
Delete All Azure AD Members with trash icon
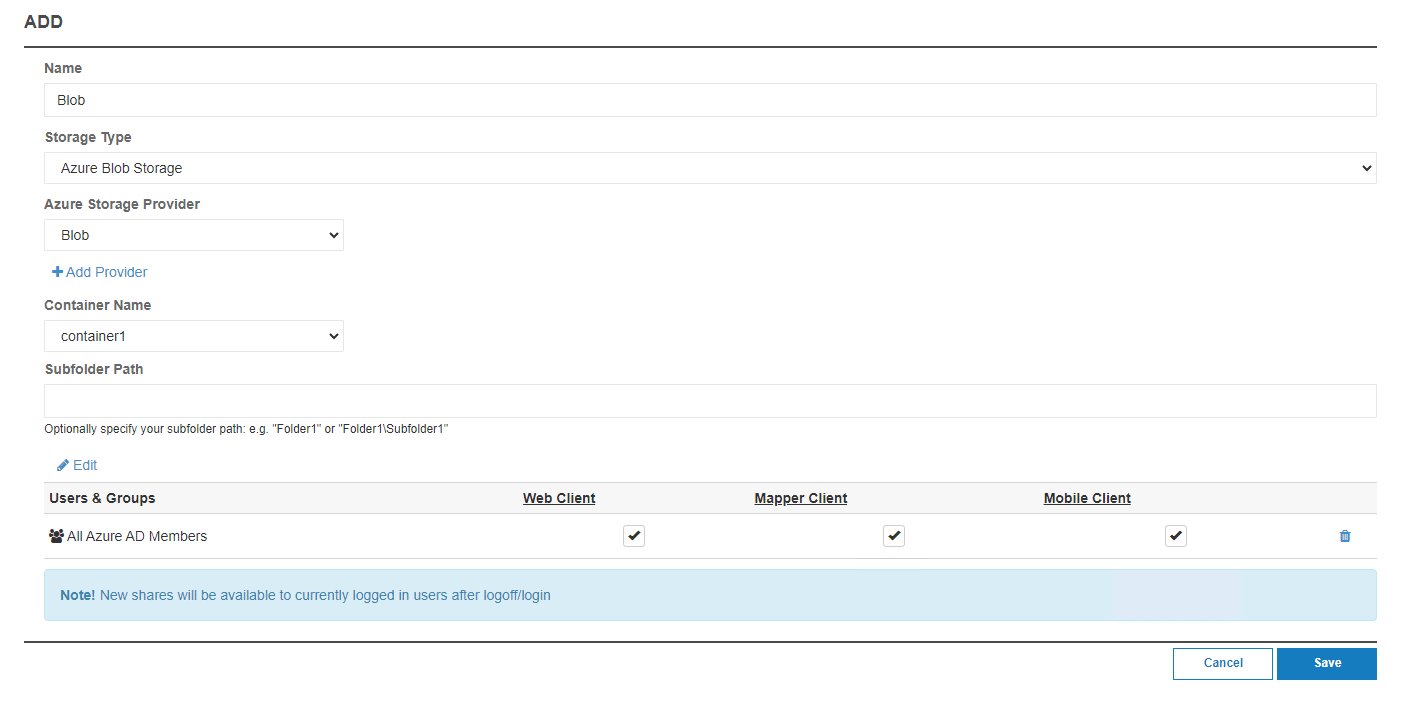click(x=1344, y=536)
